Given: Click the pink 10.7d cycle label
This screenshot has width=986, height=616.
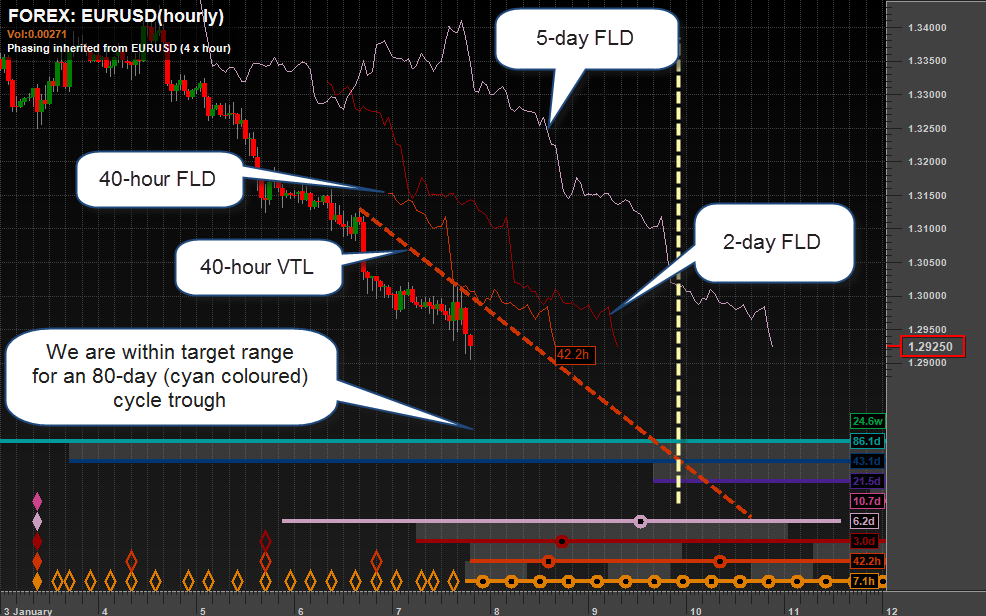Looking at the screenshot, I should coord(864,501).
